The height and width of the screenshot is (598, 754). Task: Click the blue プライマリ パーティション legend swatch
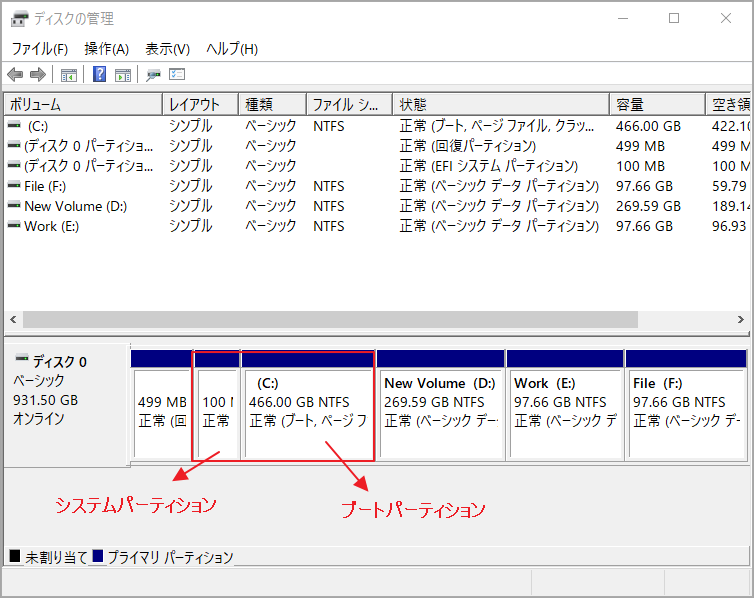98,556
